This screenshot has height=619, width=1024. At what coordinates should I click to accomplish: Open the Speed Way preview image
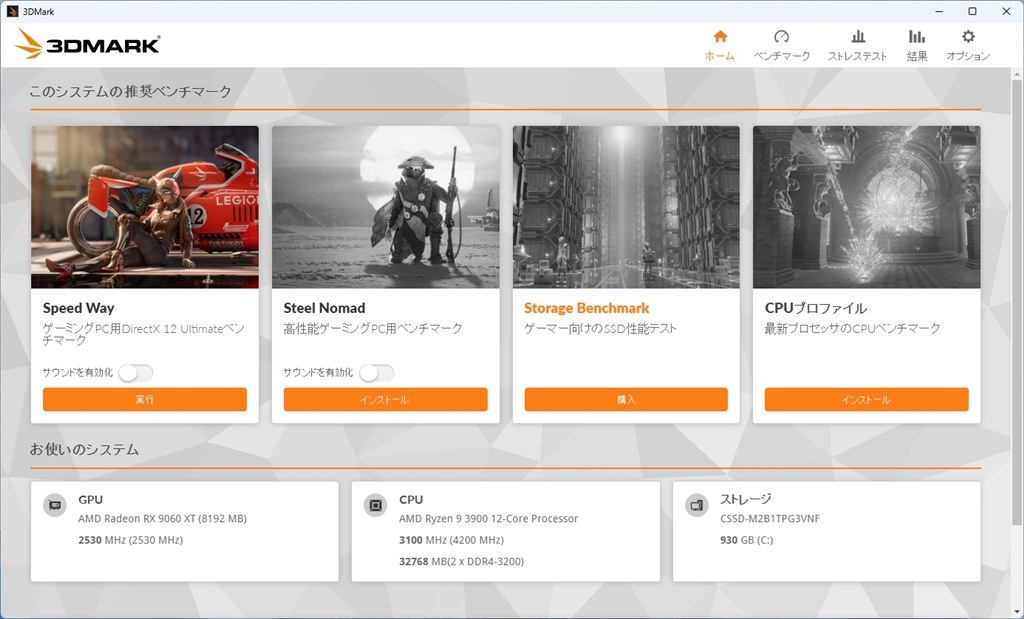144,205
